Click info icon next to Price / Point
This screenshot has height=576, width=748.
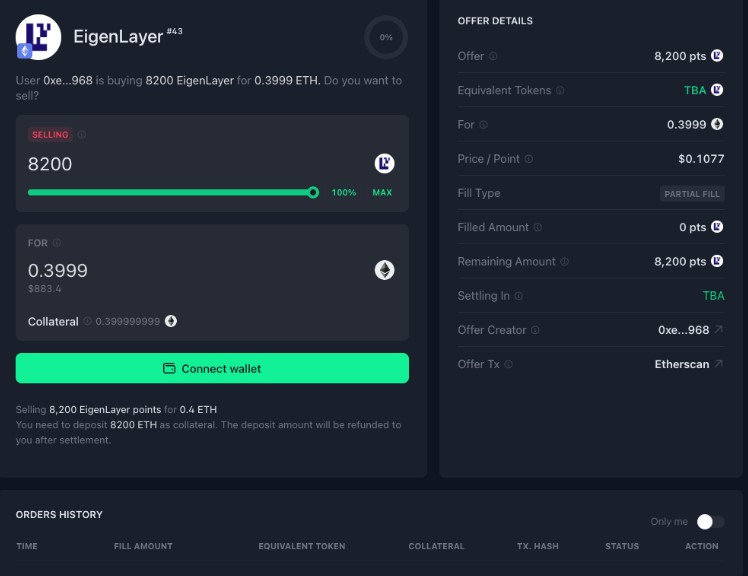coord(529,159)
